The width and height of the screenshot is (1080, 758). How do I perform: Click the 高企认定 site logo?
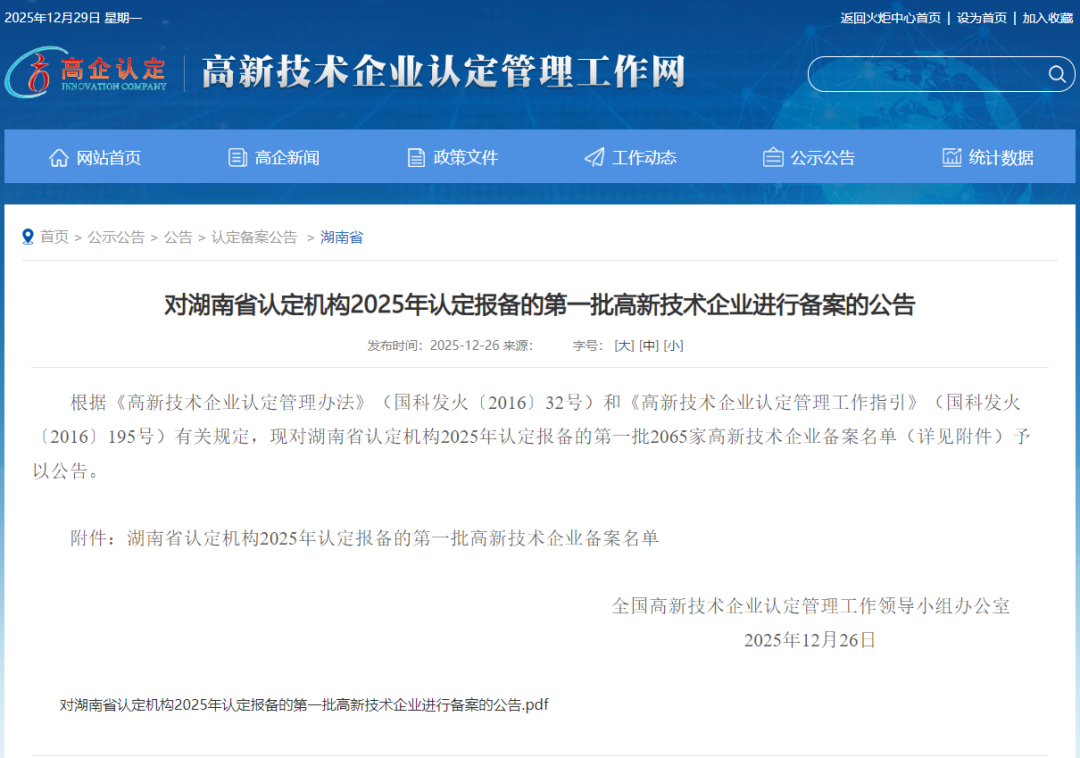[88, 73]
